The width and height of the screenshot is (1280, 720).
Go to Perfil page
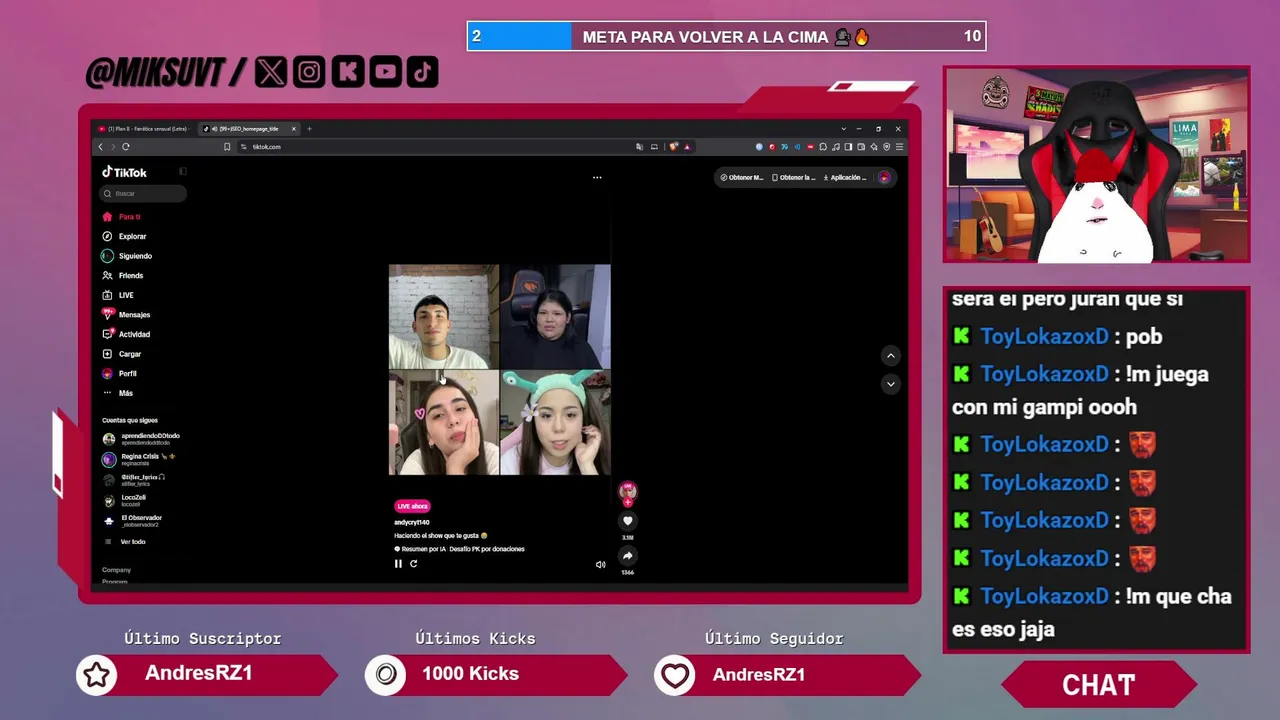coord(119,374)
